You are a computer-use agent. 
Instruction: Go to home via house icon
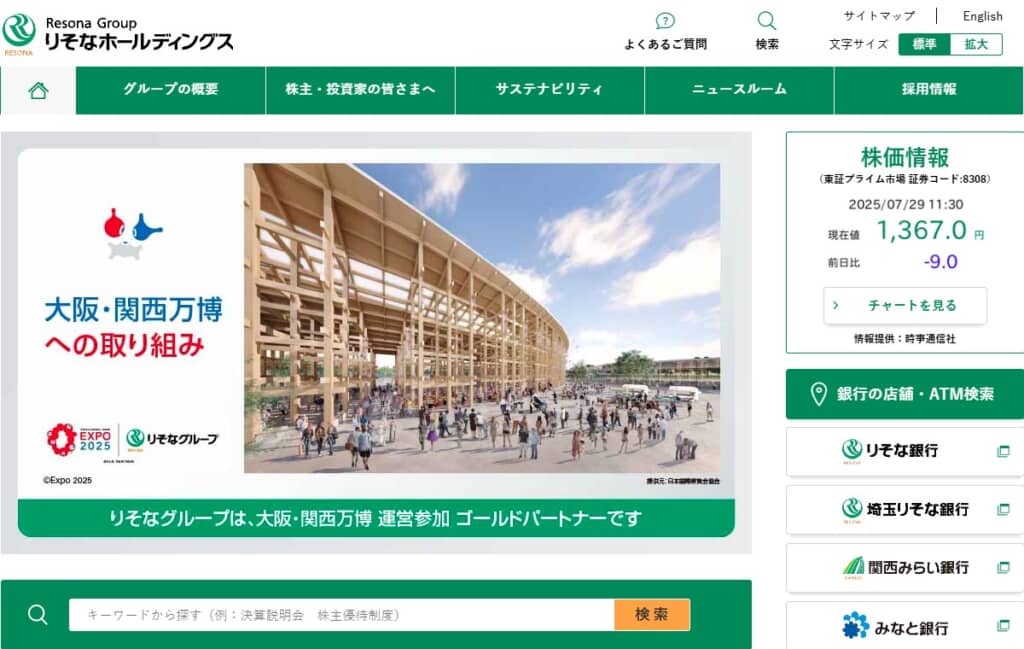tap(39, 90)
